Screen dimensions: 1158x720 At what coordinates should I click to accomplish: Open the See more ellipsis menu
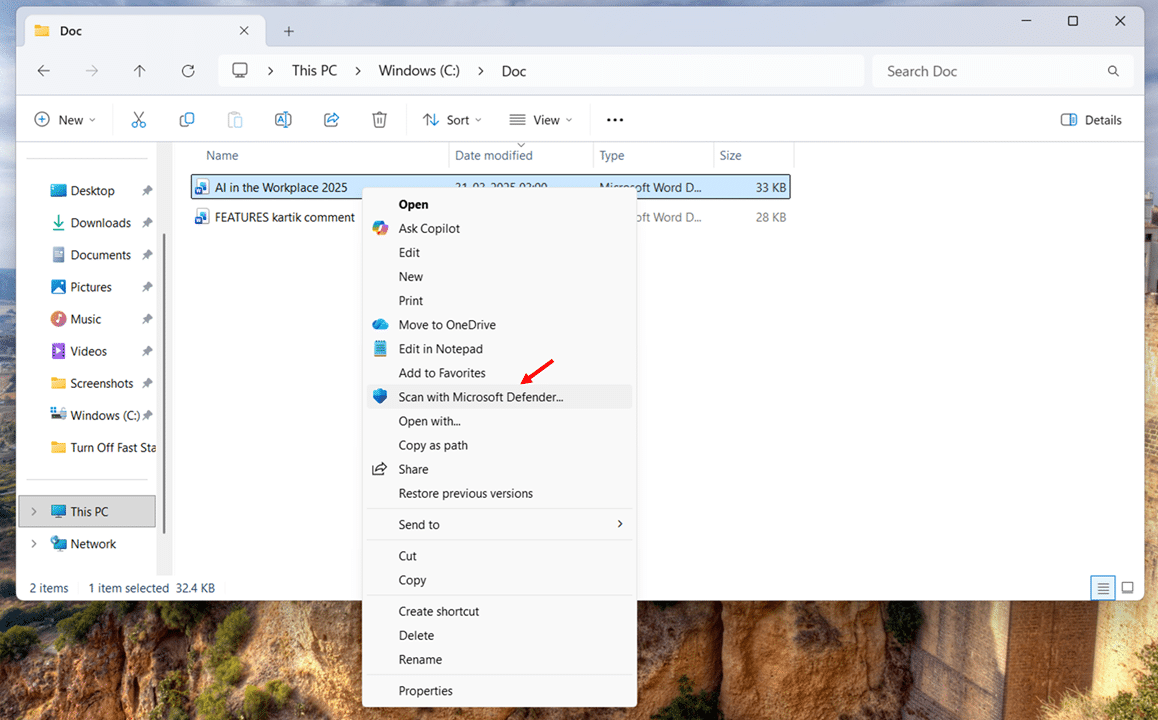click(615, 120)
